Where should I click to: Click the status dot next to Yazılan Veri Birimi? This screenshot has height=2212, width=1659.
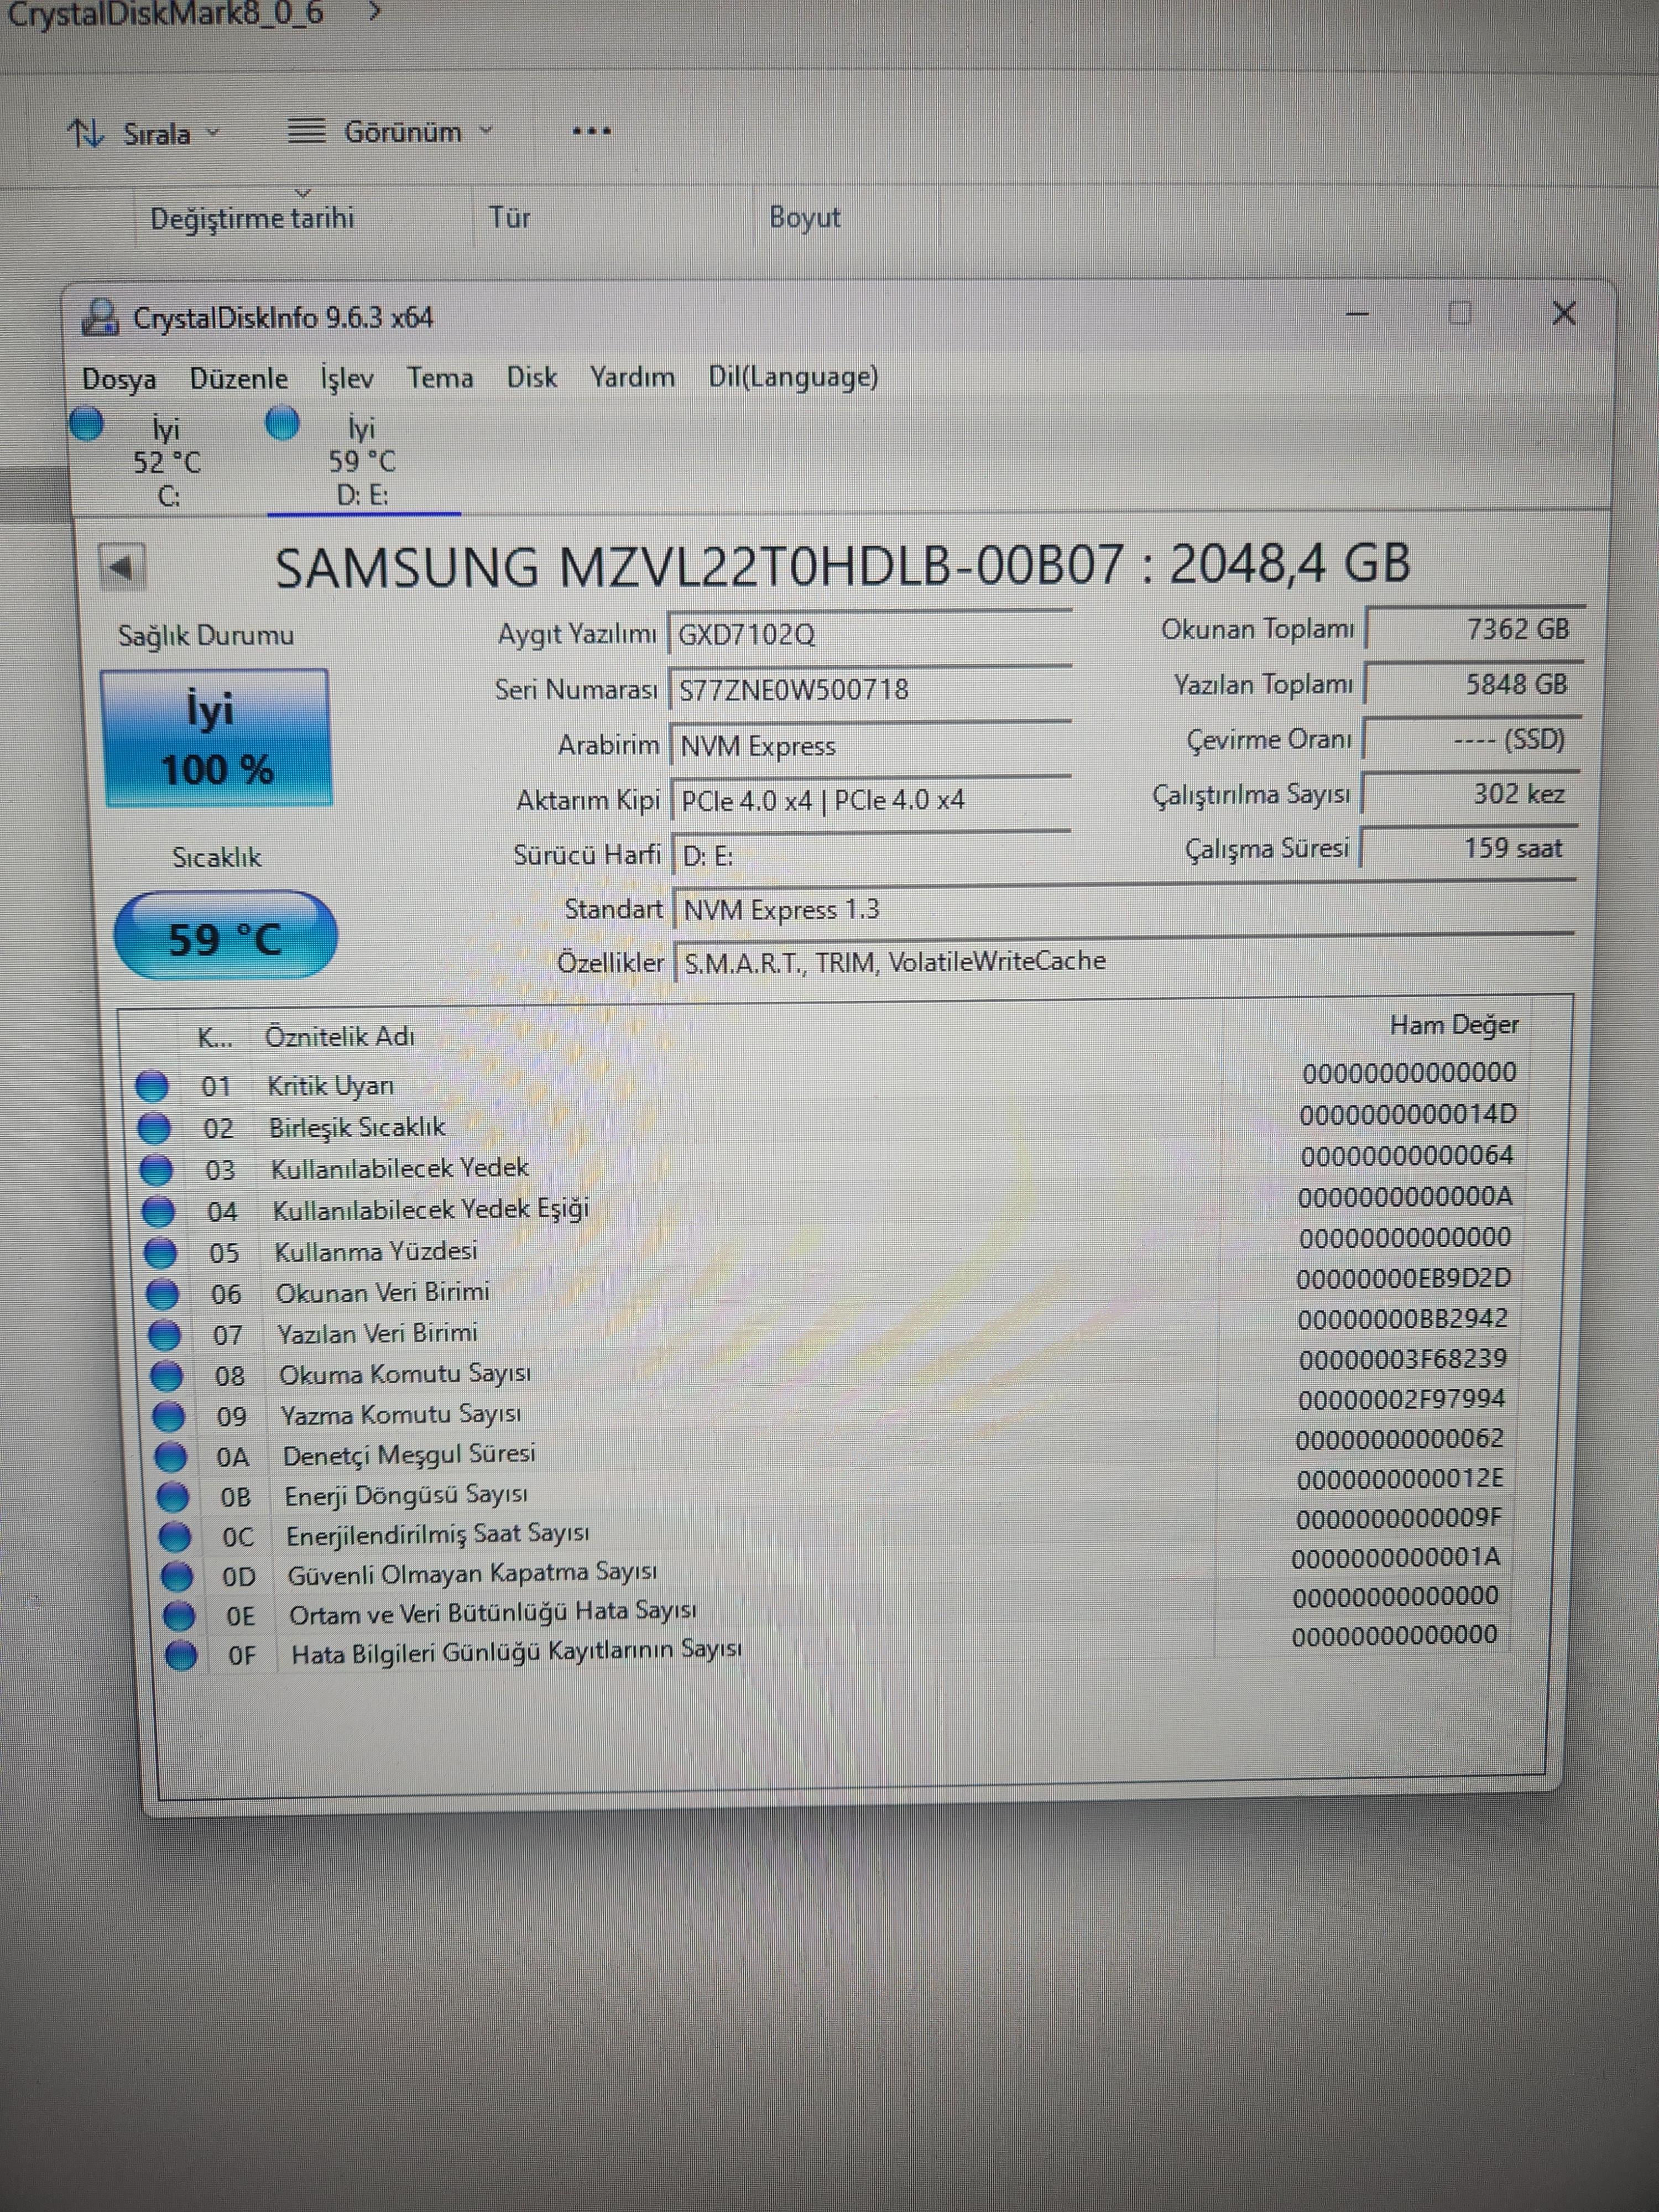click(164, 1335)
